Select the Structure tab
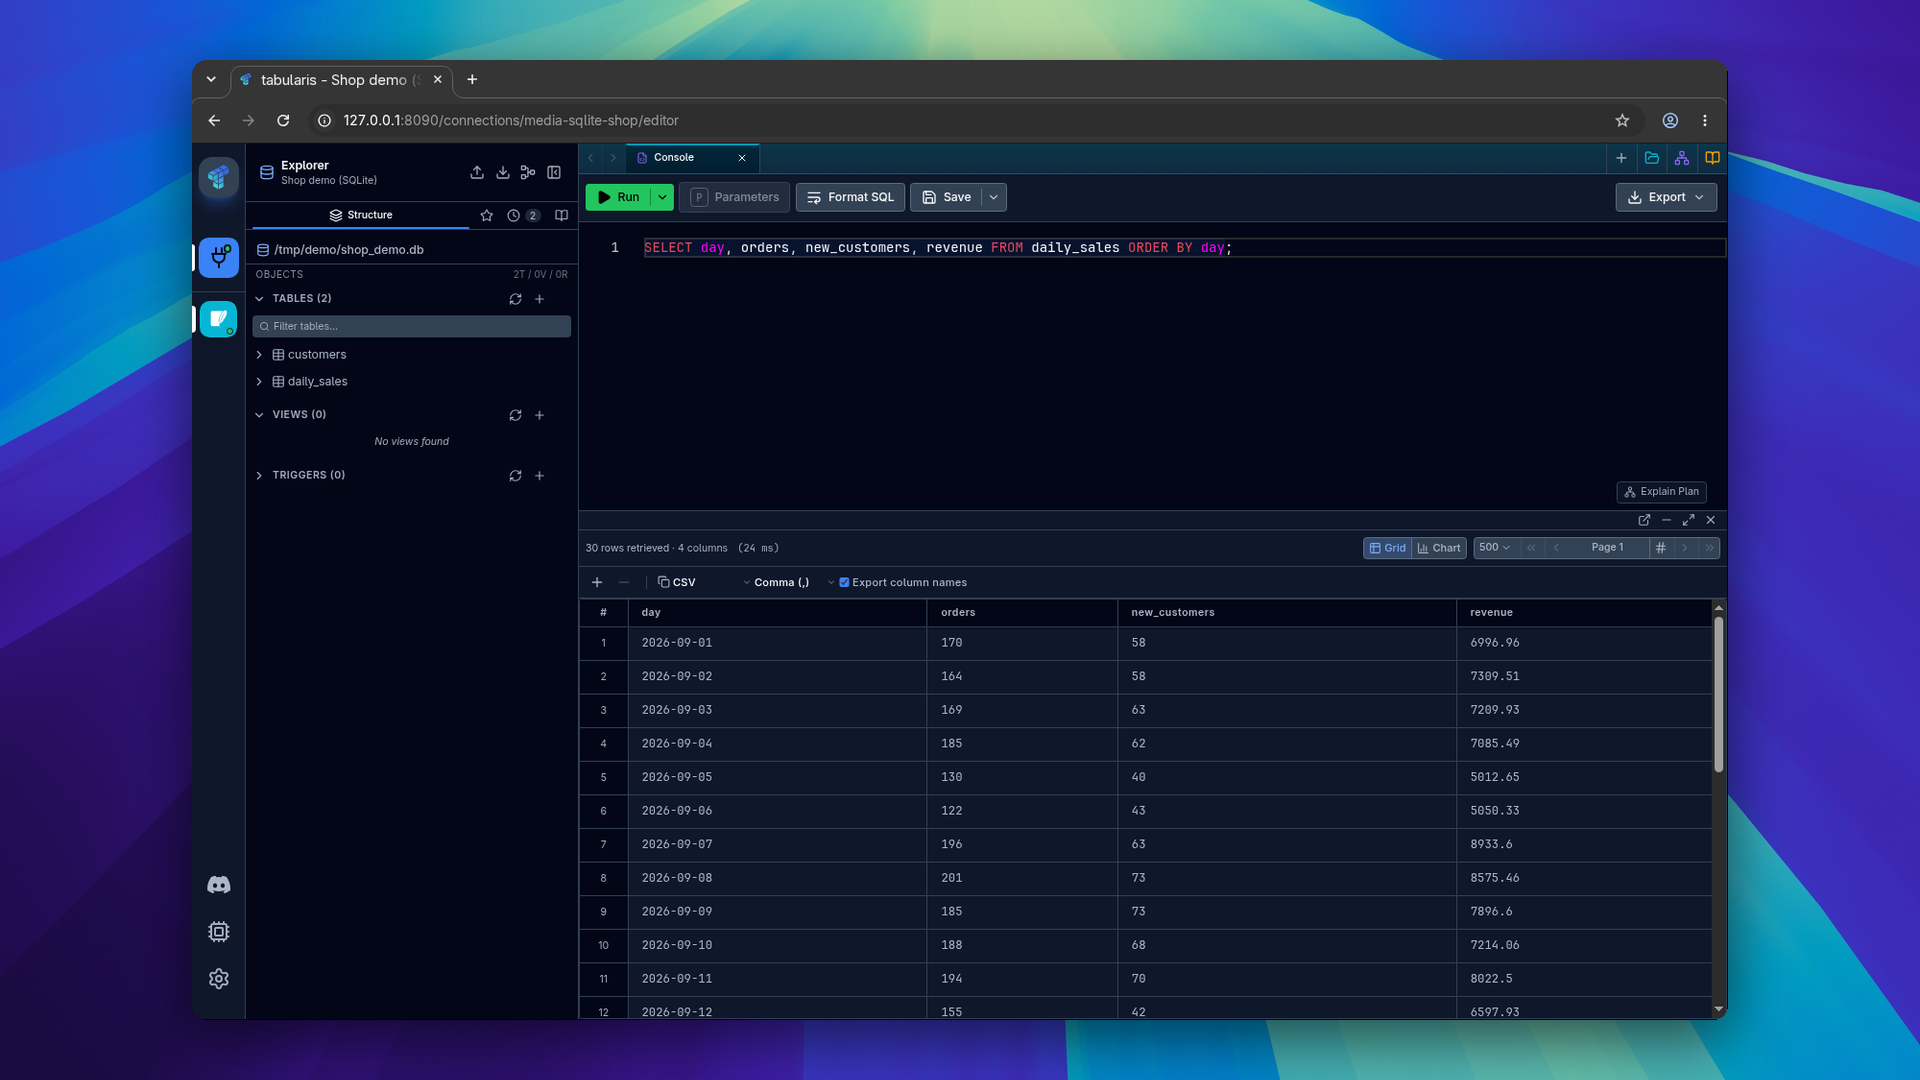The height and width of the screenshot is (1080, 1920). pyautogui.click(x=361, y=215)
